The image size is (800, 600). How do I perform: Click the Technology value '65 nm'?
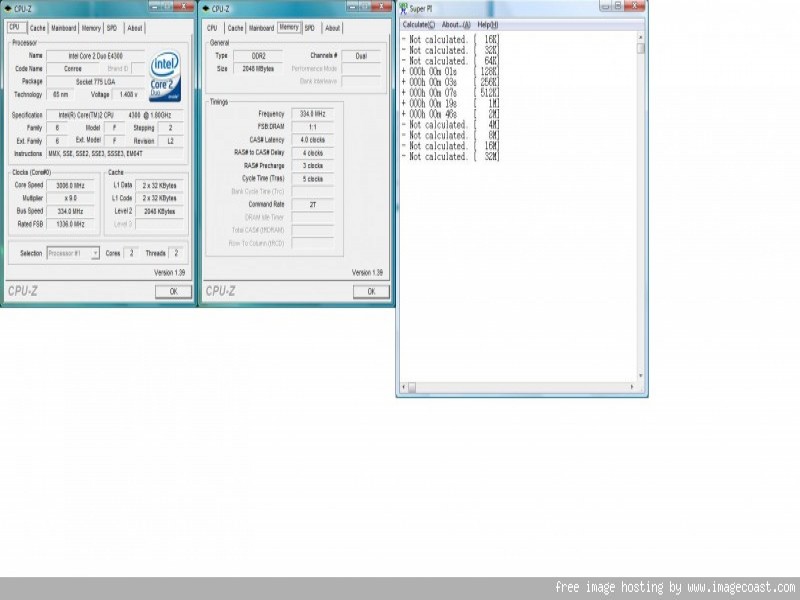click(60, 94)
